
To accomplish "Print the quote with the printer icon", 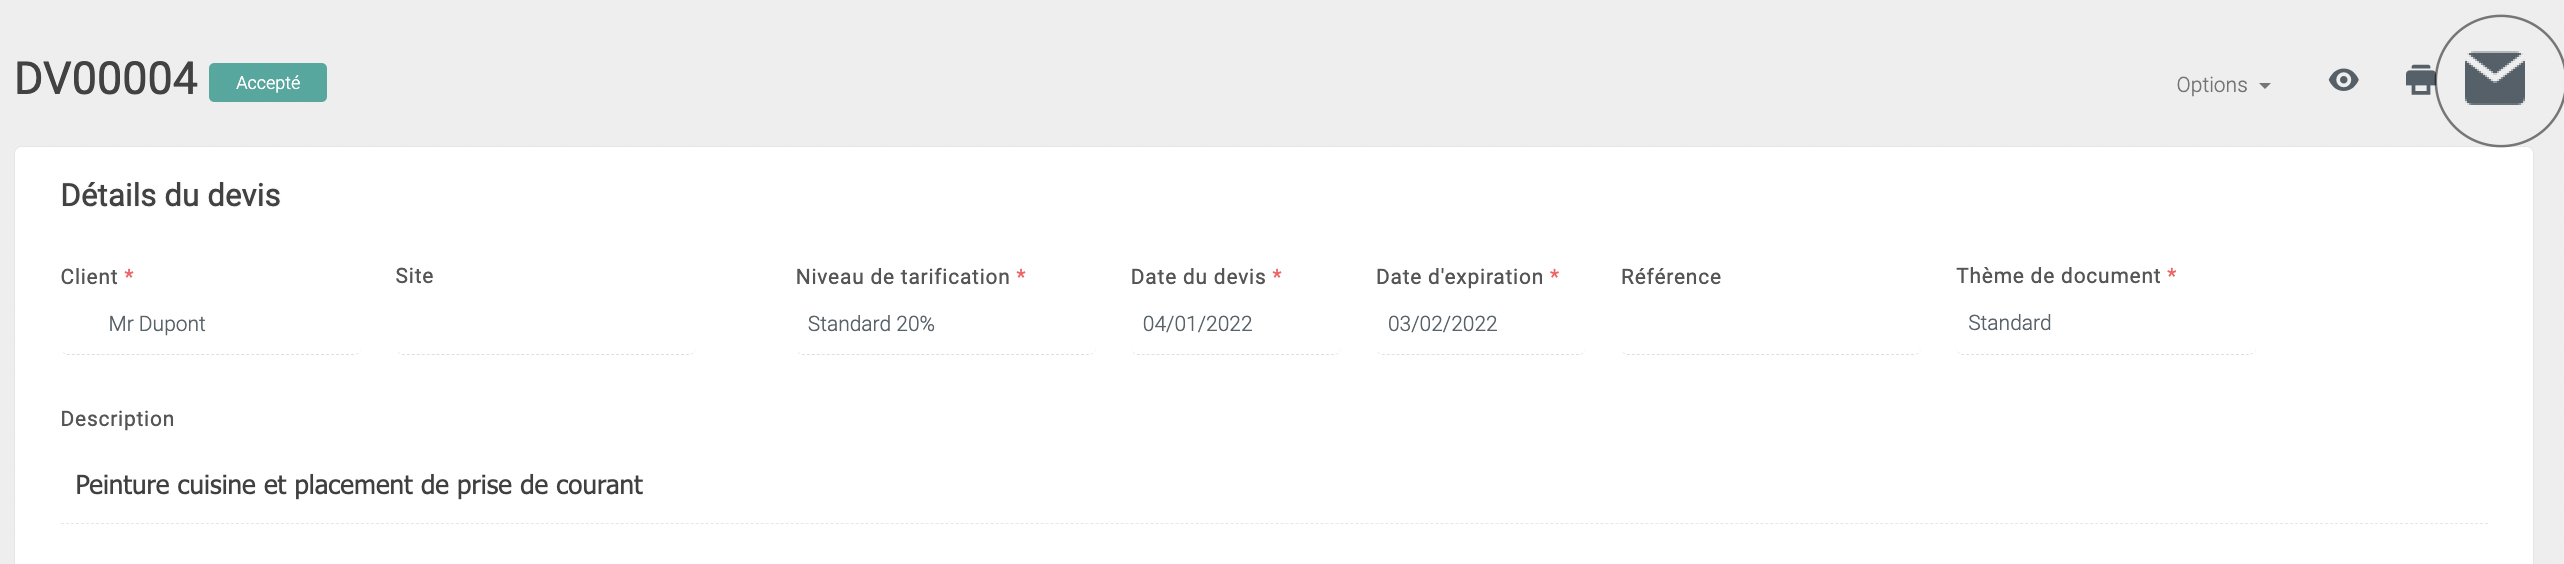I will click(x=2420, y=80).
